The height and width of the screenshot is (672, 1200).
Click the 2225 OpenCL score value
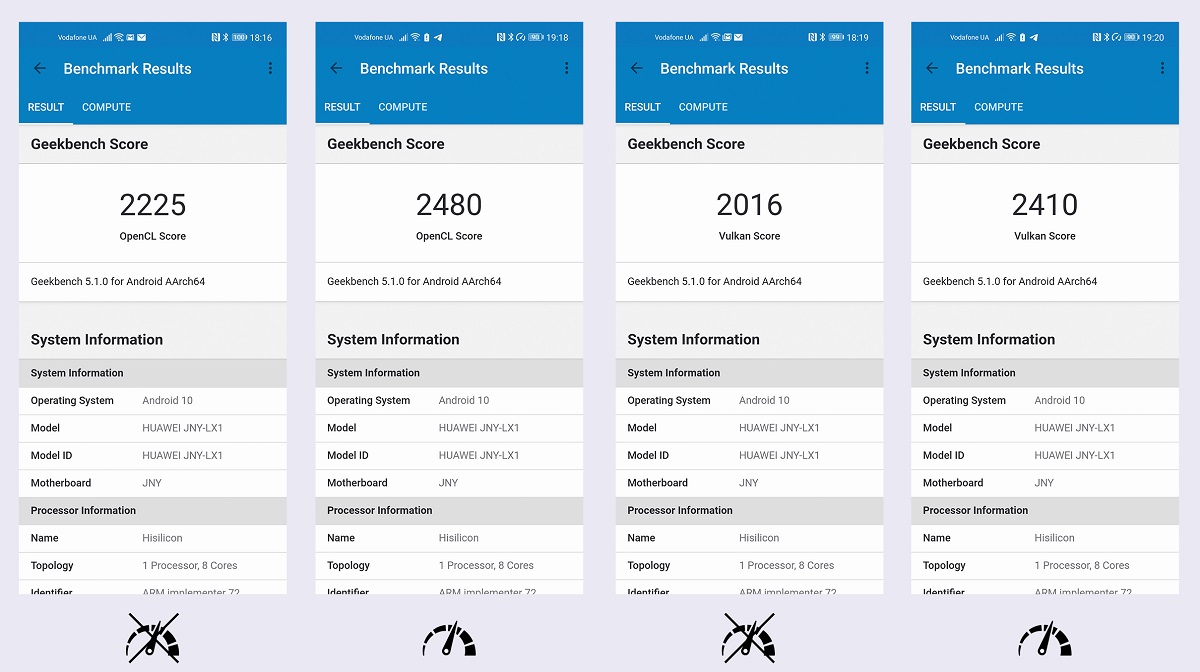coord(153,205)
